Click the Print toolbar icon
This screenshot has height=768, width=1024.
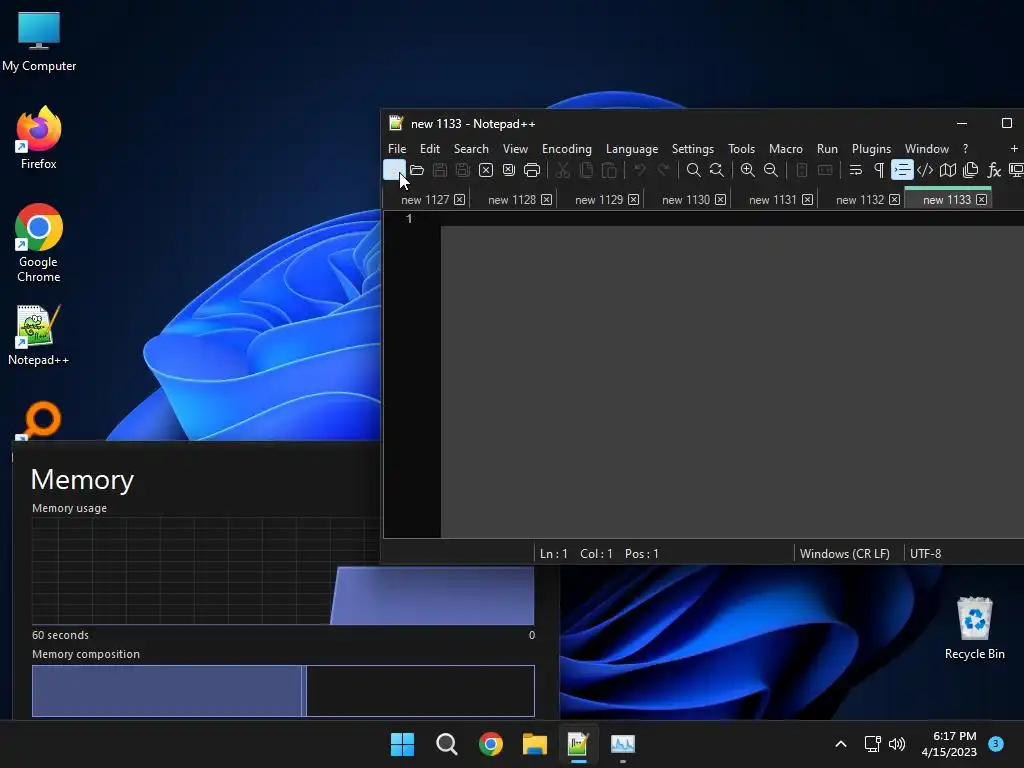tap(532, 170)
